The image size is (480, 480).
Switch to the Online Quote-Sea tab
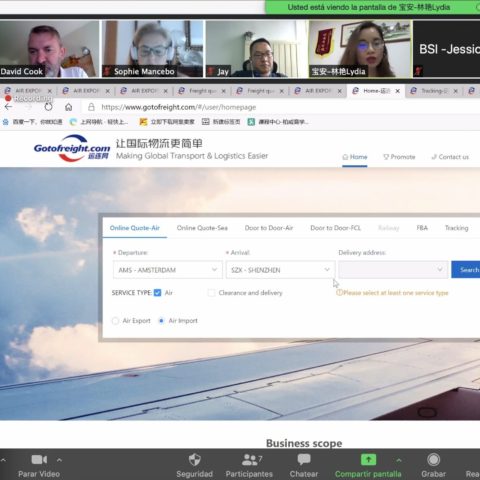202,228
